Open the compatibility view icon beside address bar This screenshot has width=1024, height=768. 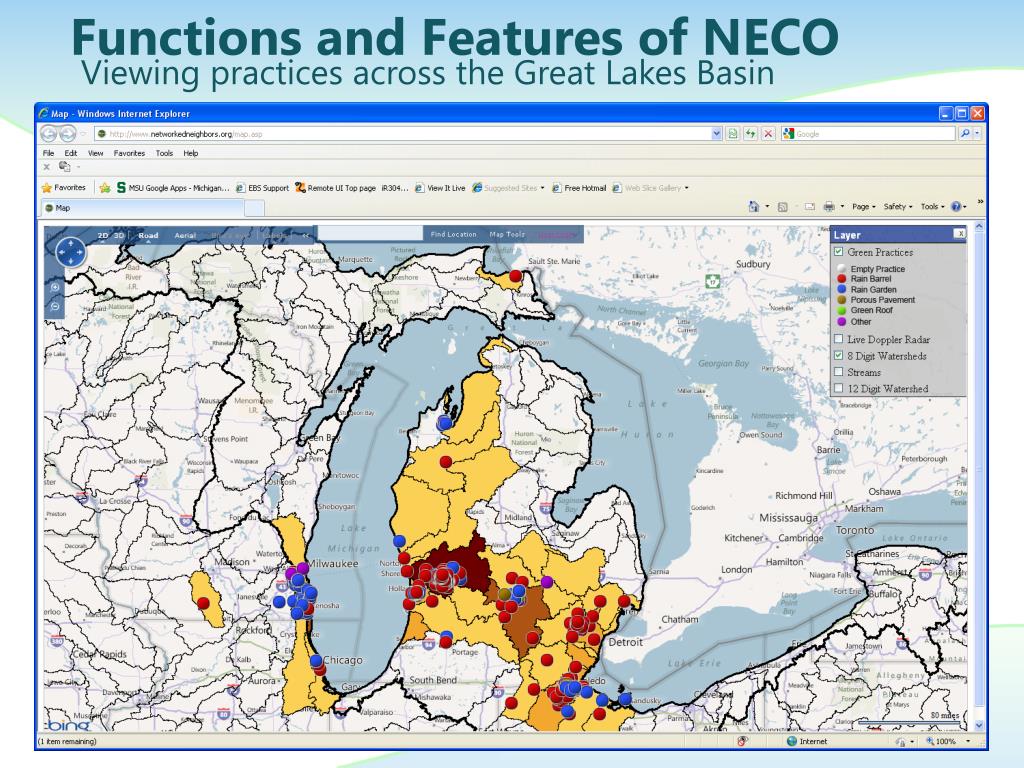733,134
